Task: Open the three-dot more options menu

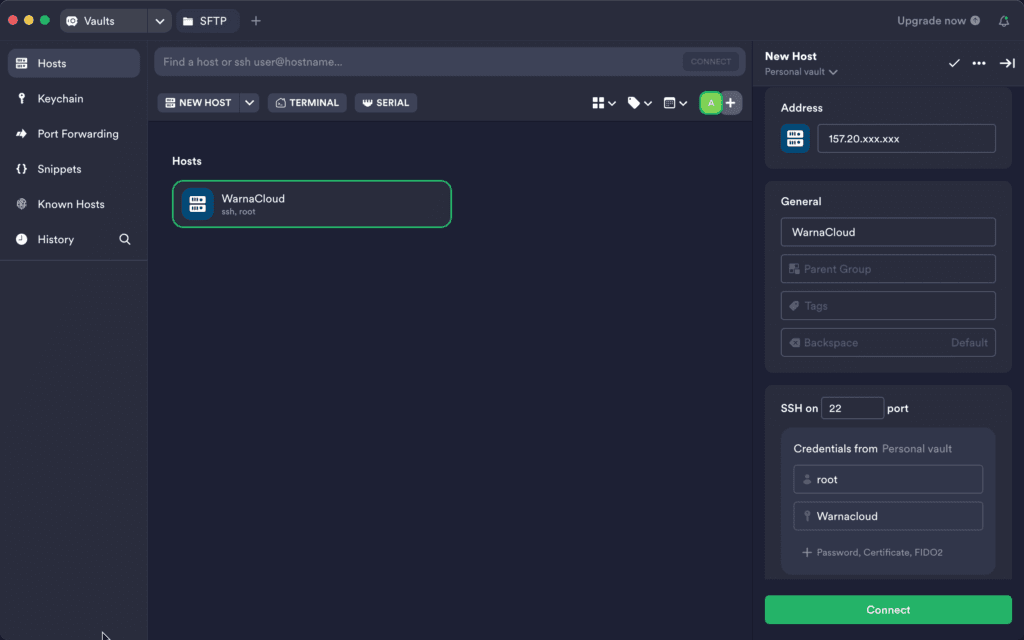Action: click(x=979, y=63)
